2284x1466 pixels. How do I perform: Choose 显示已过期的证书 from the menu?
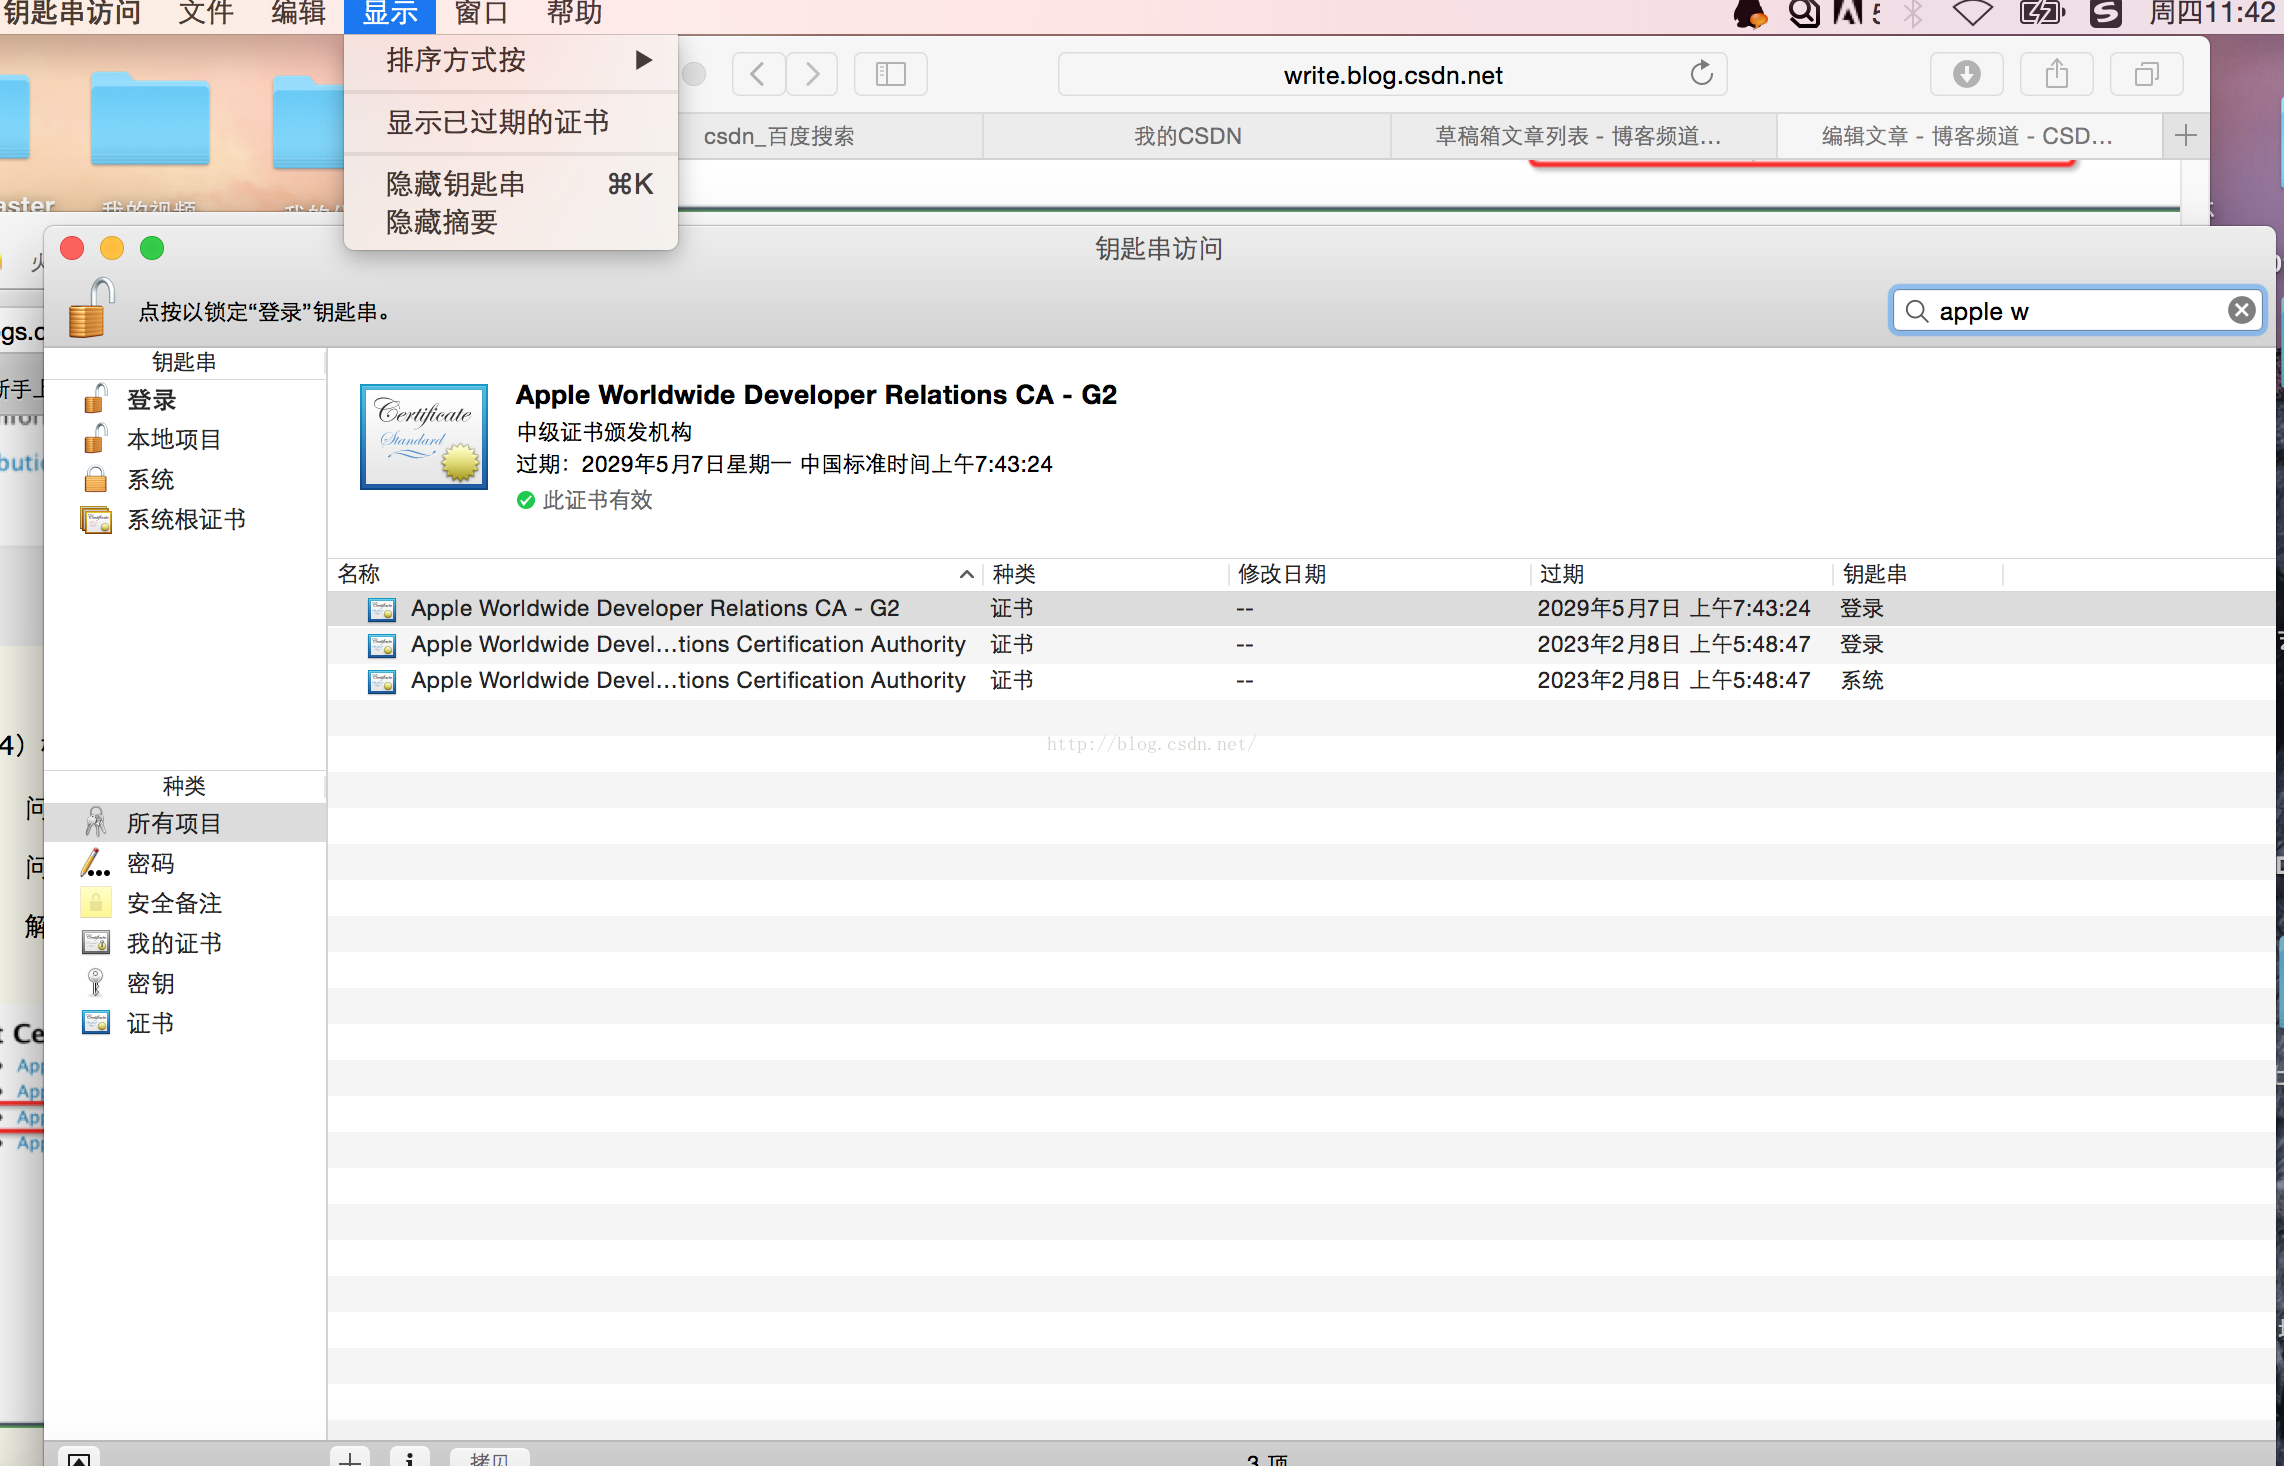511,123
